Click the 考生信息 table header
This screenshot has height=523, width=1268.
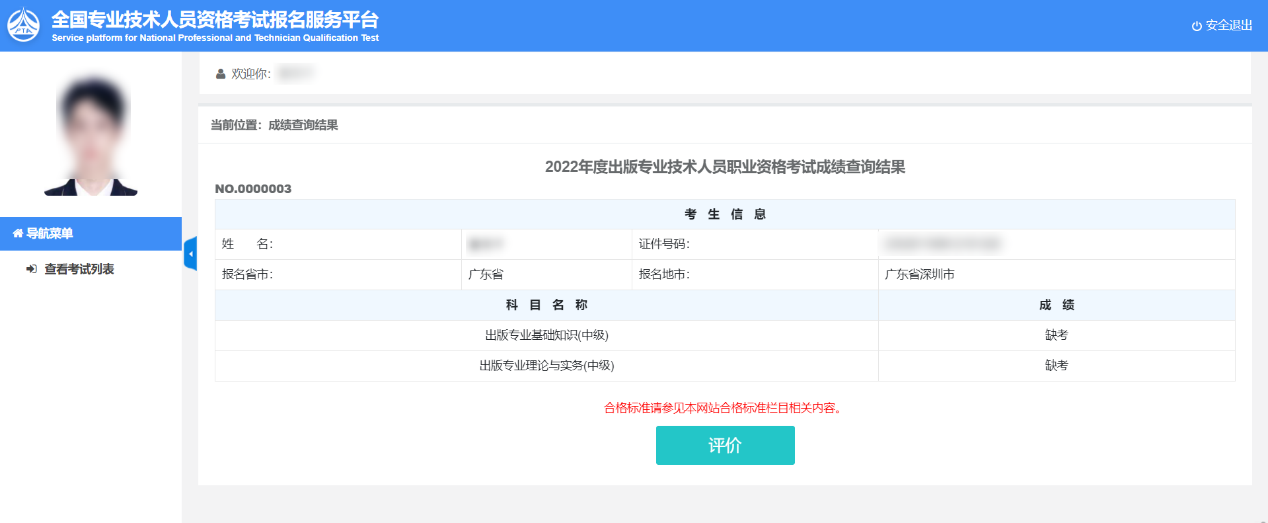point(725,214)
